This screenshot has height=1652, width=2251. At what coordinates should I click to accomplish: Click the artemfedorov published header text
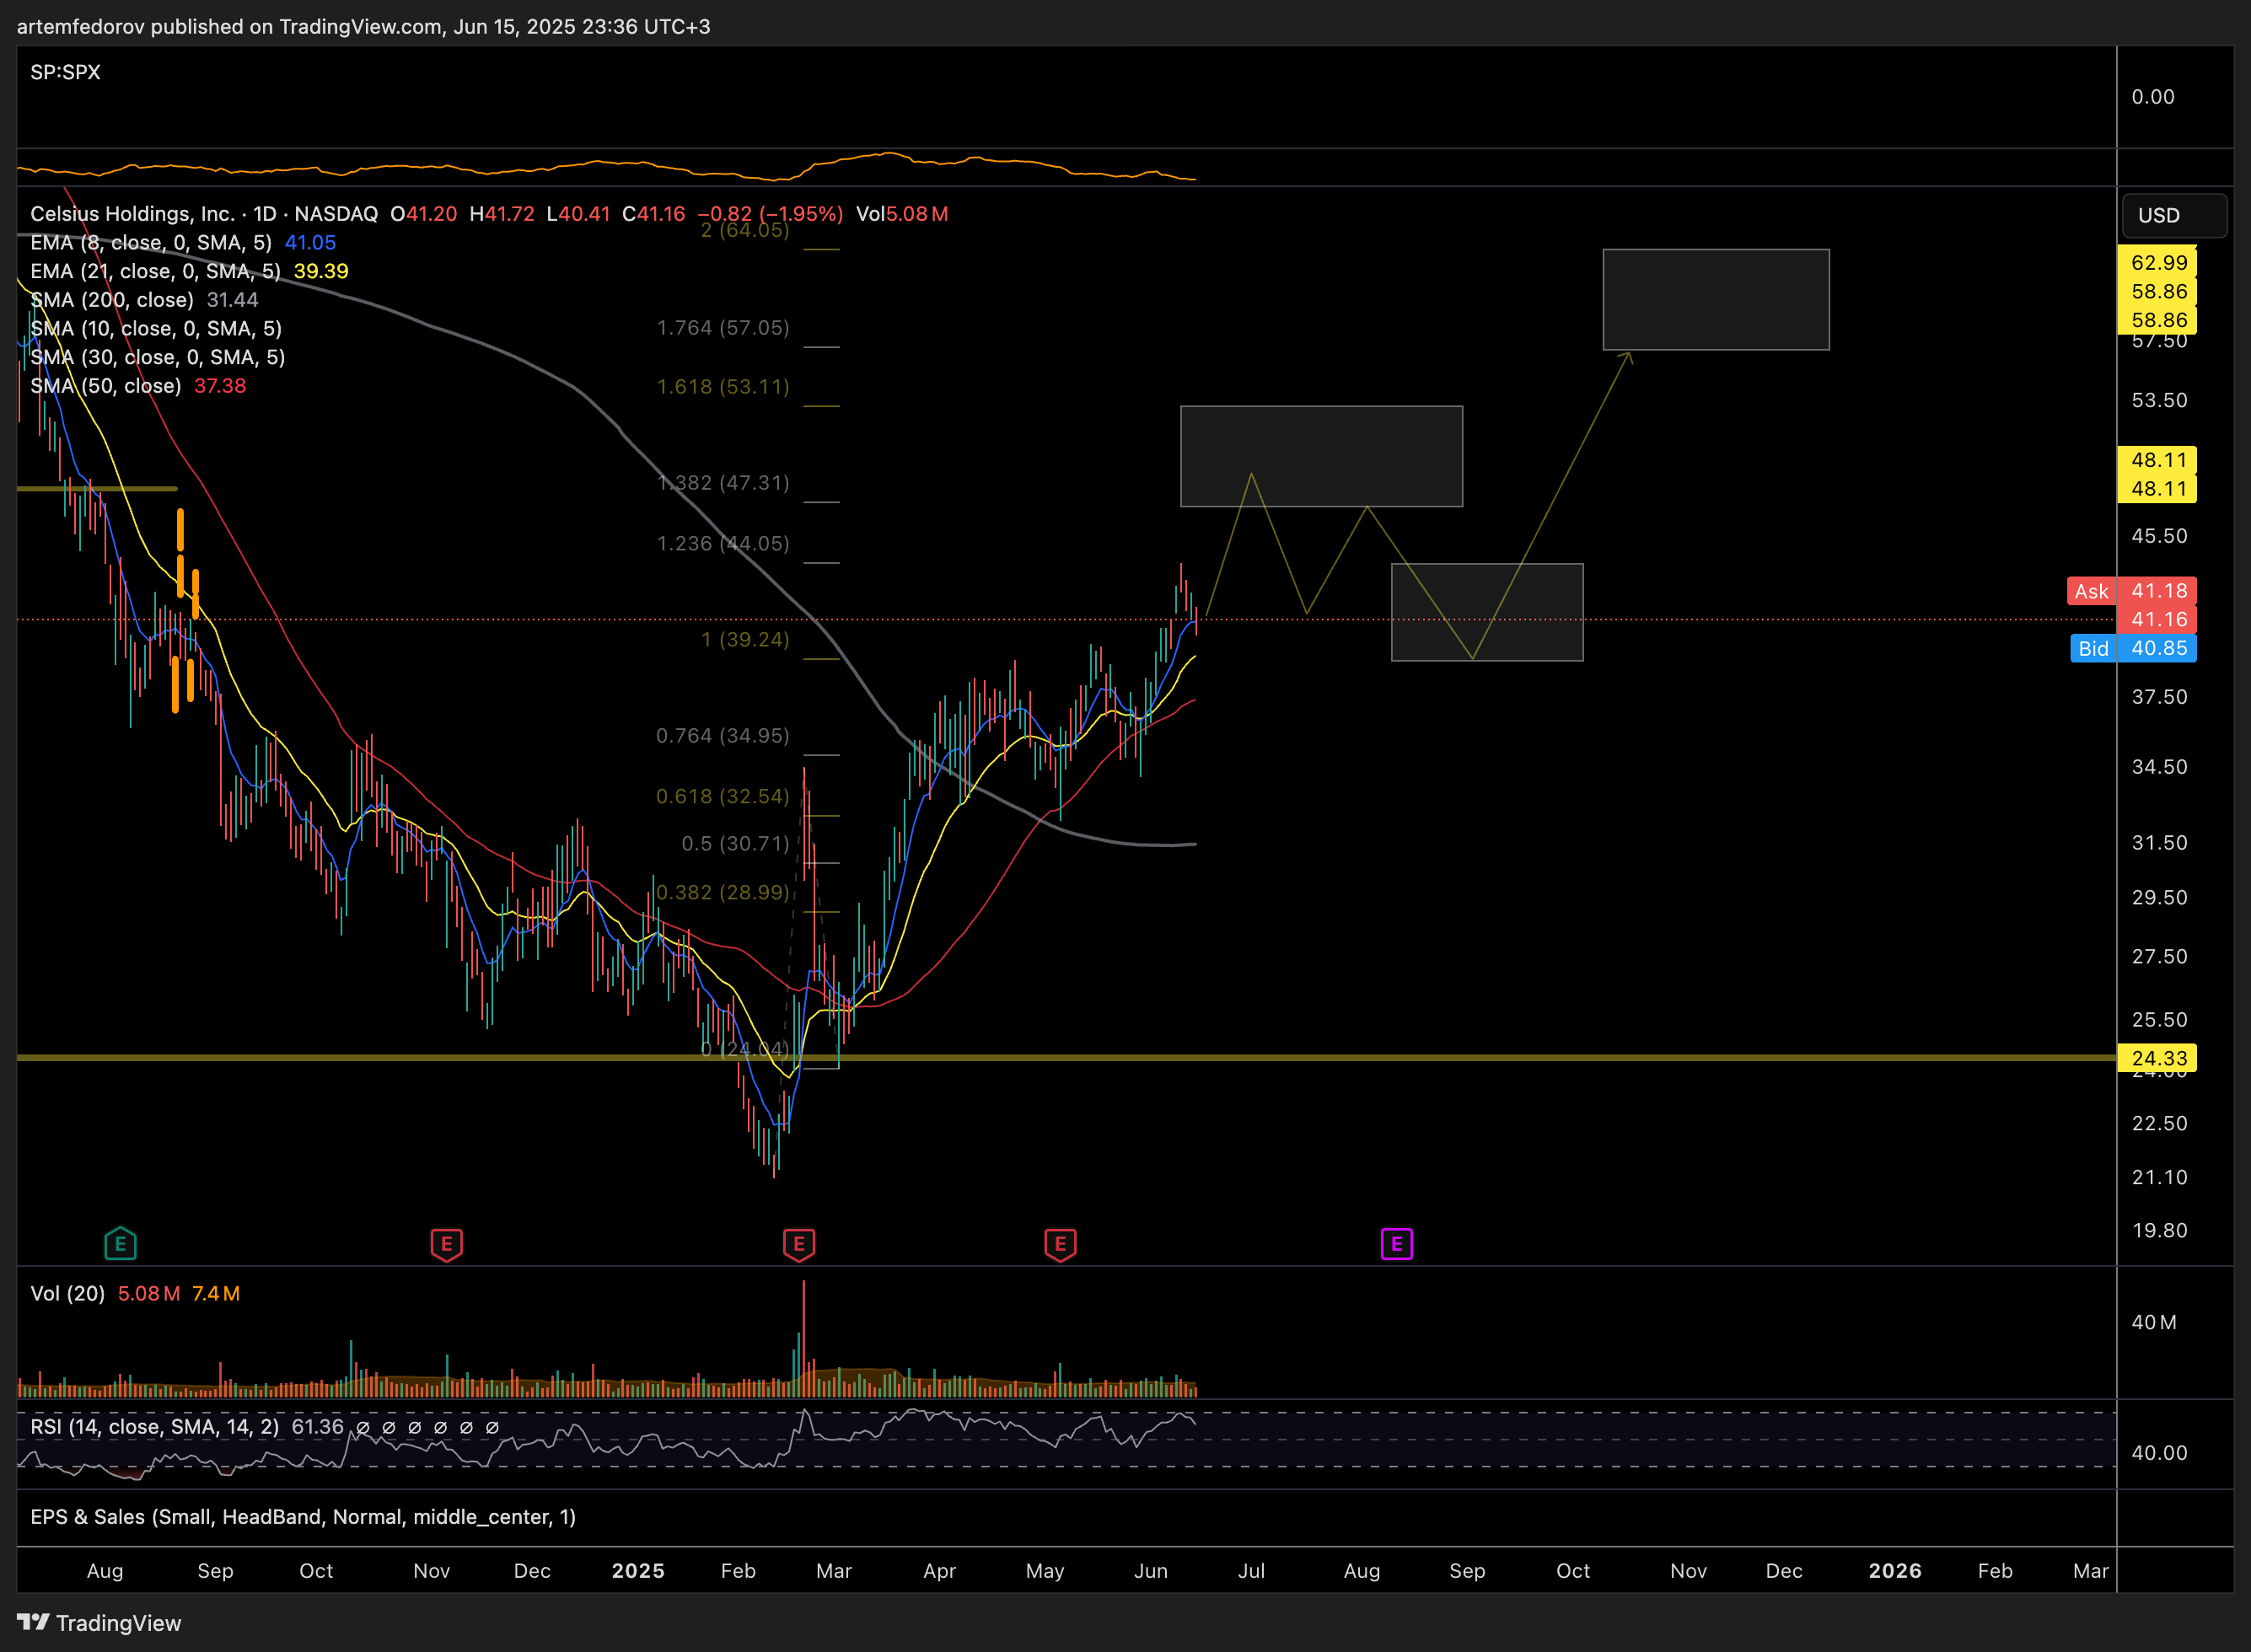(363, 26)
